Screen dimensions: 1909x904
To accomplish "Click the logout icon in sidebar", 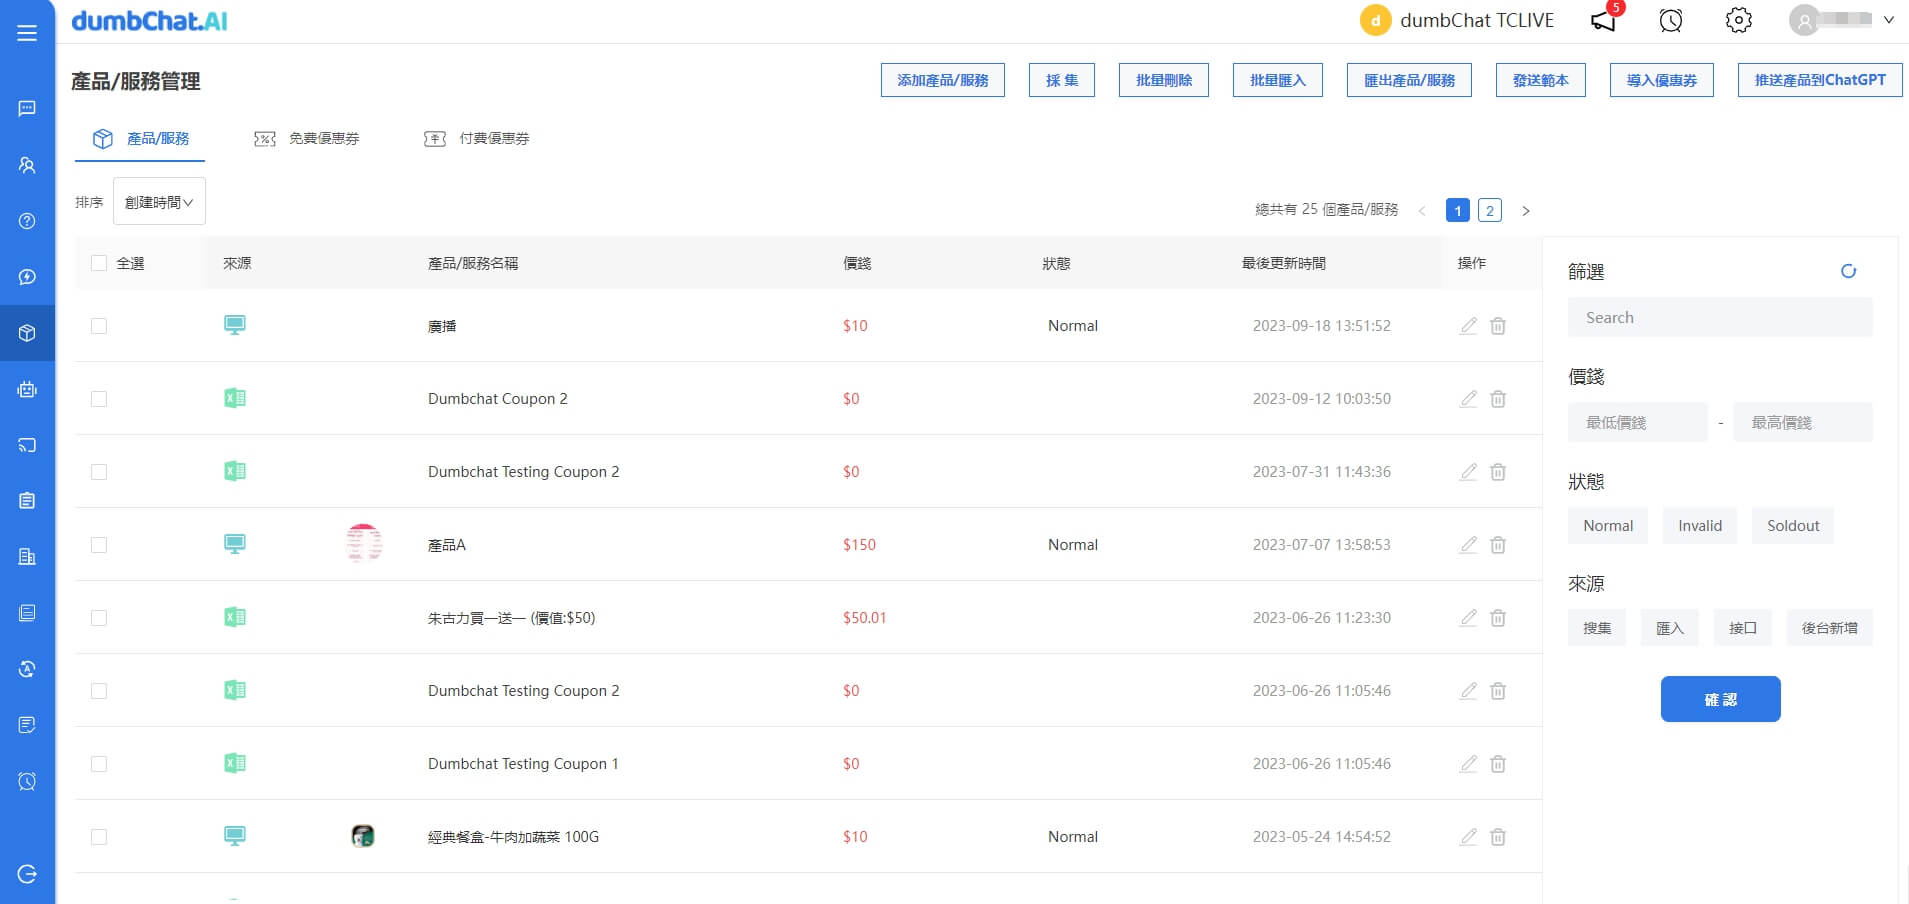I will (27, 874).
